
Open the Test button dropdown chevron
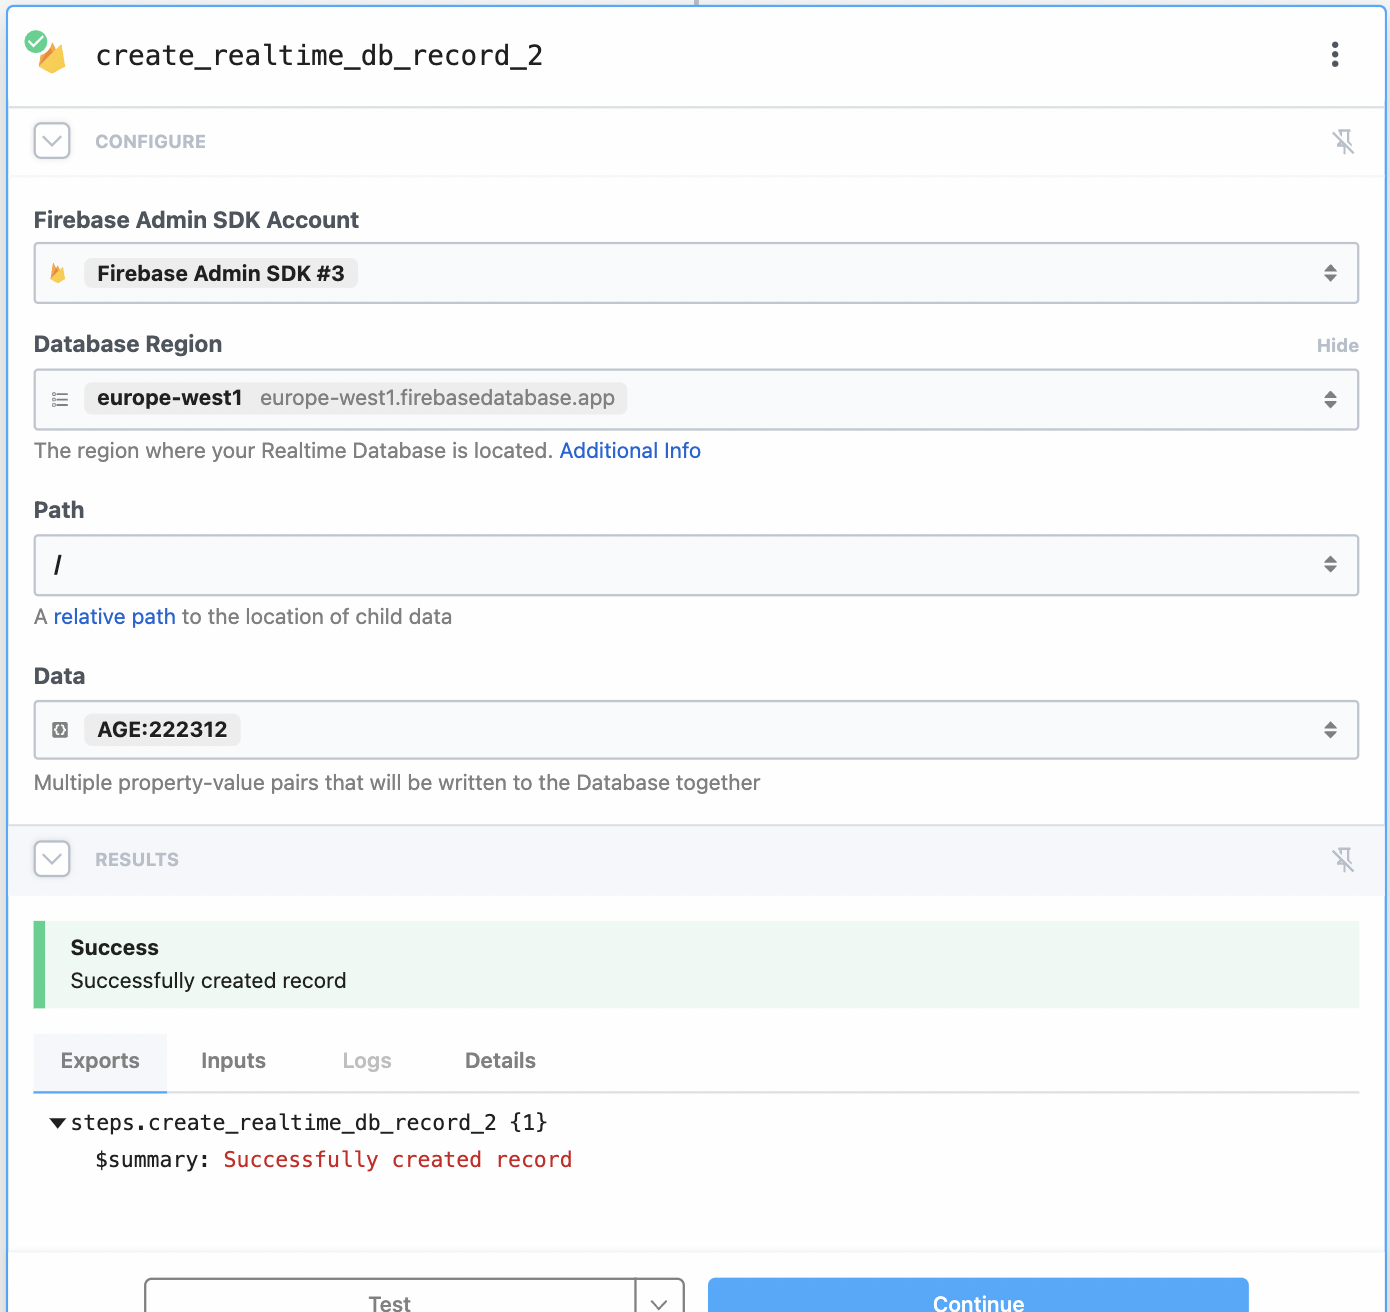click(x=659, y=1301)
